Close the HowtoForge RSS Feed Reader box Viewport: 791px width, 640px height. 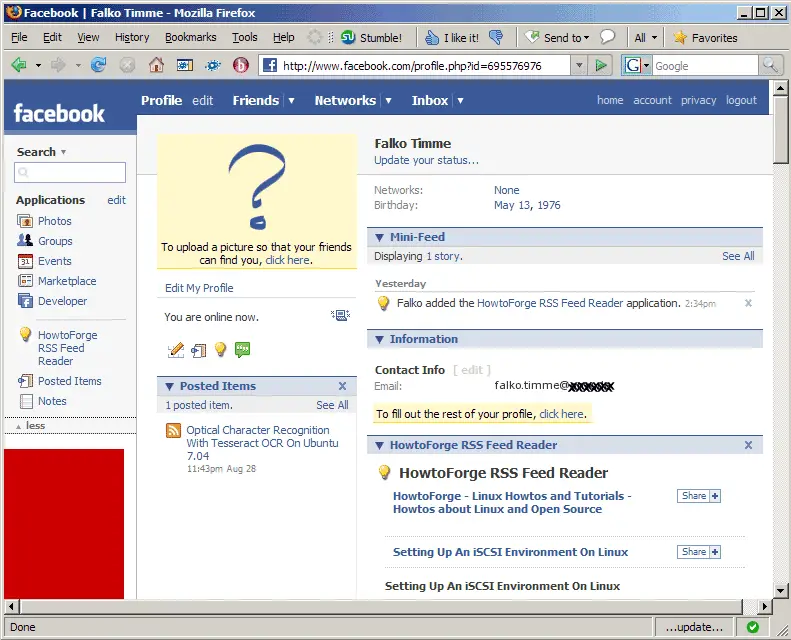[749, 445]
